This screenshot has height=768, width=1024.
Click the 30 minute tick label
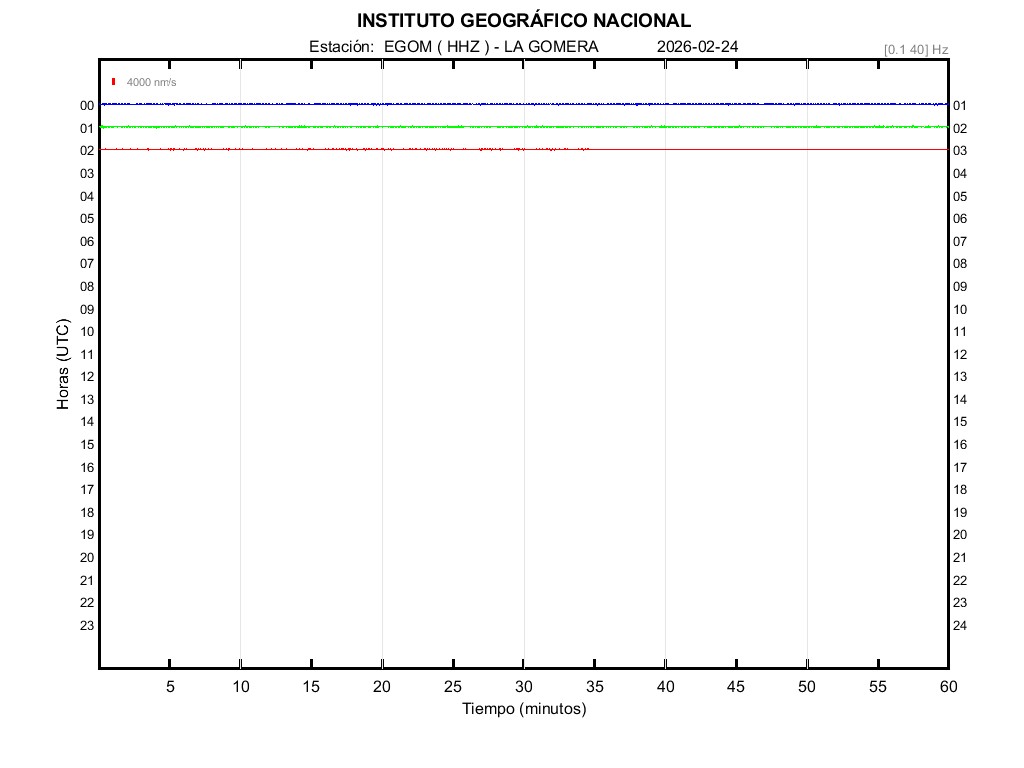tap(524, 687)
